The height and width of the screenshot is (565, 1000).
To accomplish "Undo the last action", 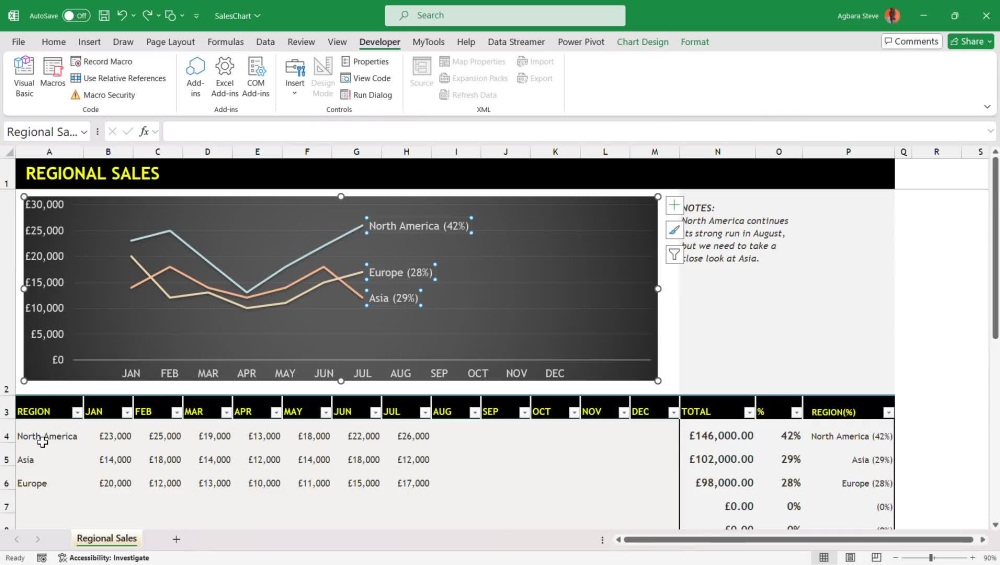I will tap(122, 15).
